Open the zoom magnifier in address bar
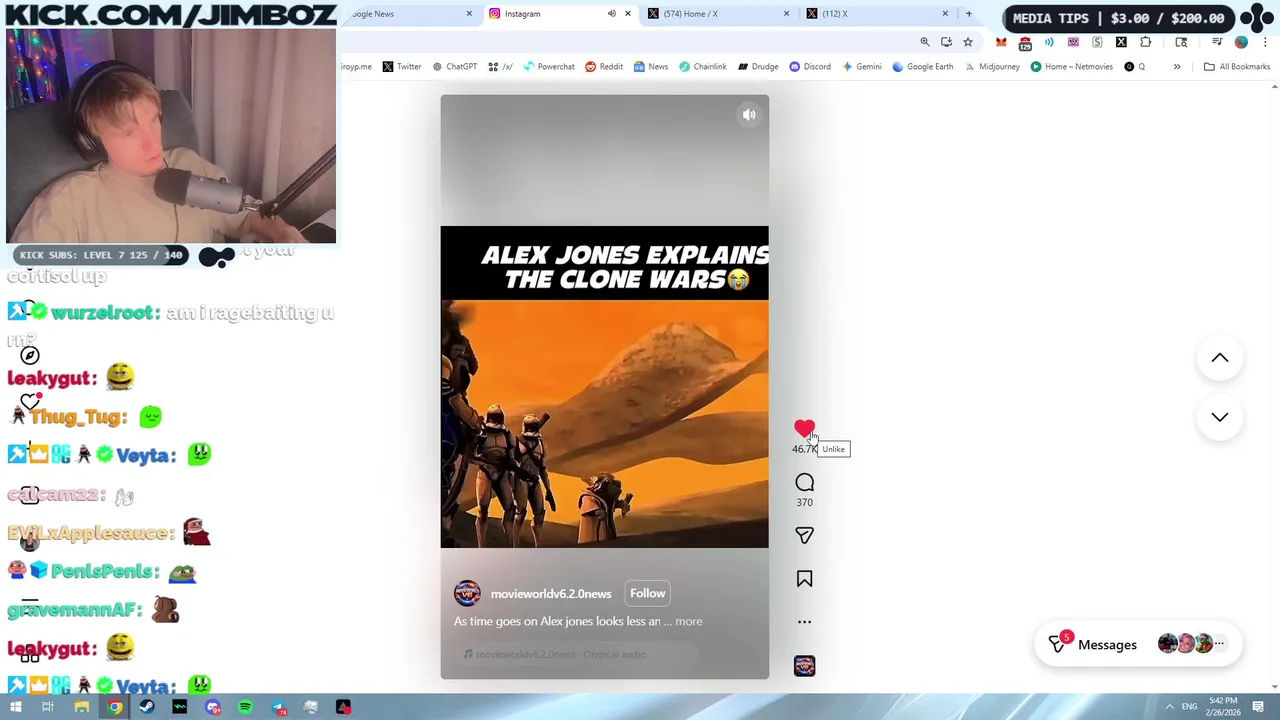The height and width of the screenshot is (720, 1280). click(x=925, y=42)
